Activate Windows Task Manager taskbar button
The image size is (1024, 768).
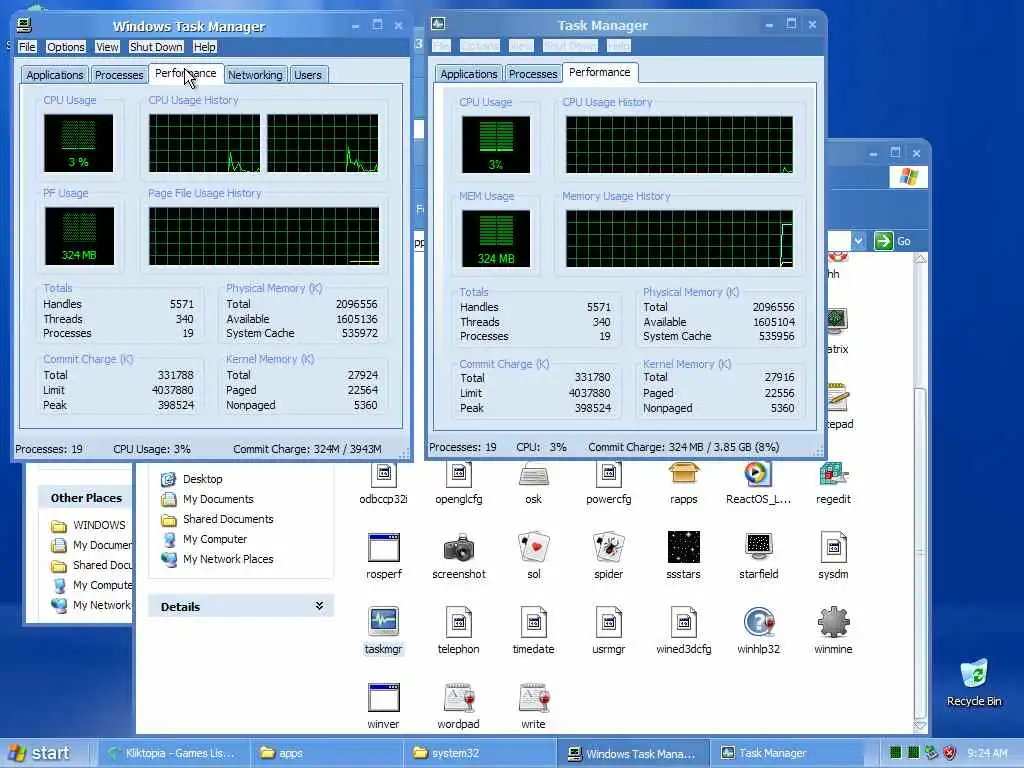point(632,753)
